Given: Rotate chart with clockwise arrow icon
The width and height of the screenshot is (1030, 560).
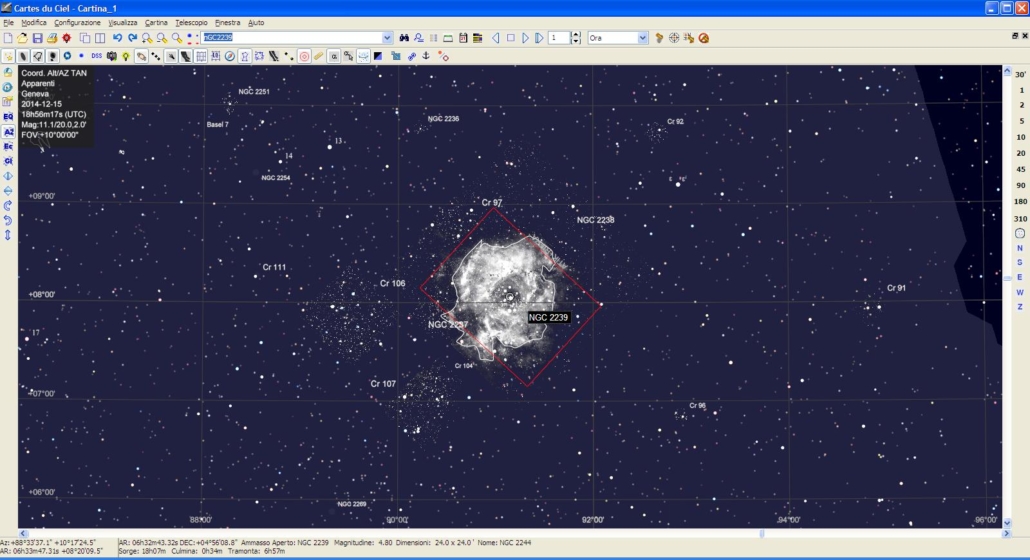Looking at the screenshot, I should (8, 205).
